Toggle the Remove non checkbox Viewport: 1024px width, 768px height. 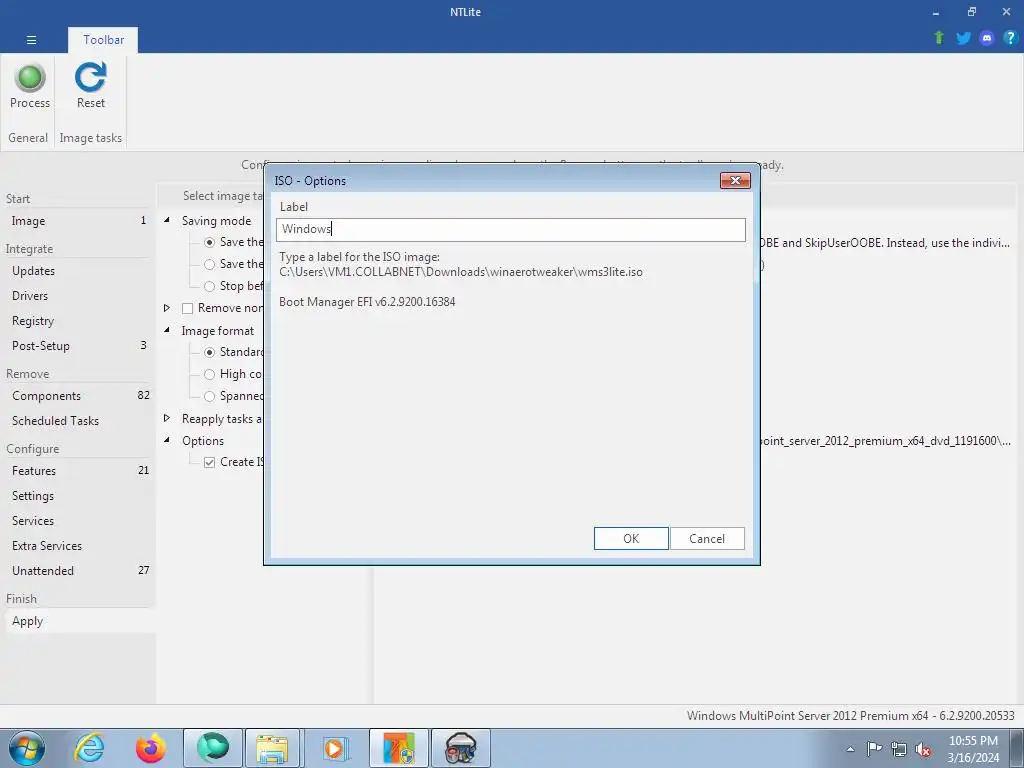187,308
